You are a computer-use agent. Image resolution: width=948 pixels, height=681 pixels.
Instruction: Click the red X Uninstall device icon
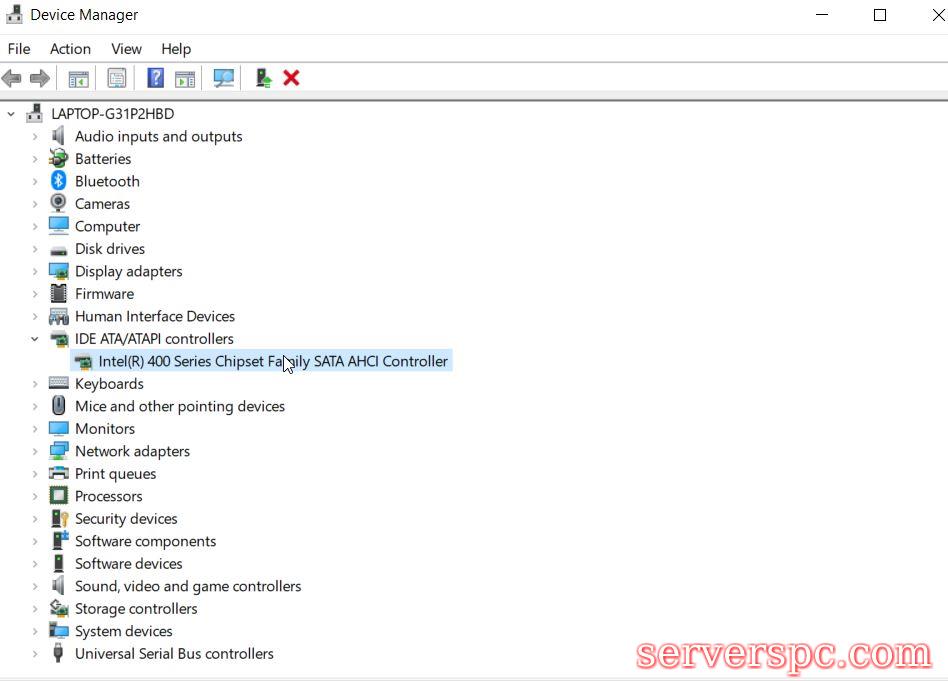tap(291, 78)
